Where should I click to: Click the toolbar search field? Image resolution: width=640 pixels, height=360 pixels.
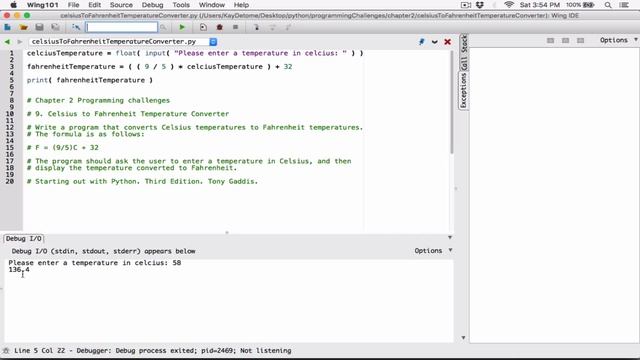point(122,27)
